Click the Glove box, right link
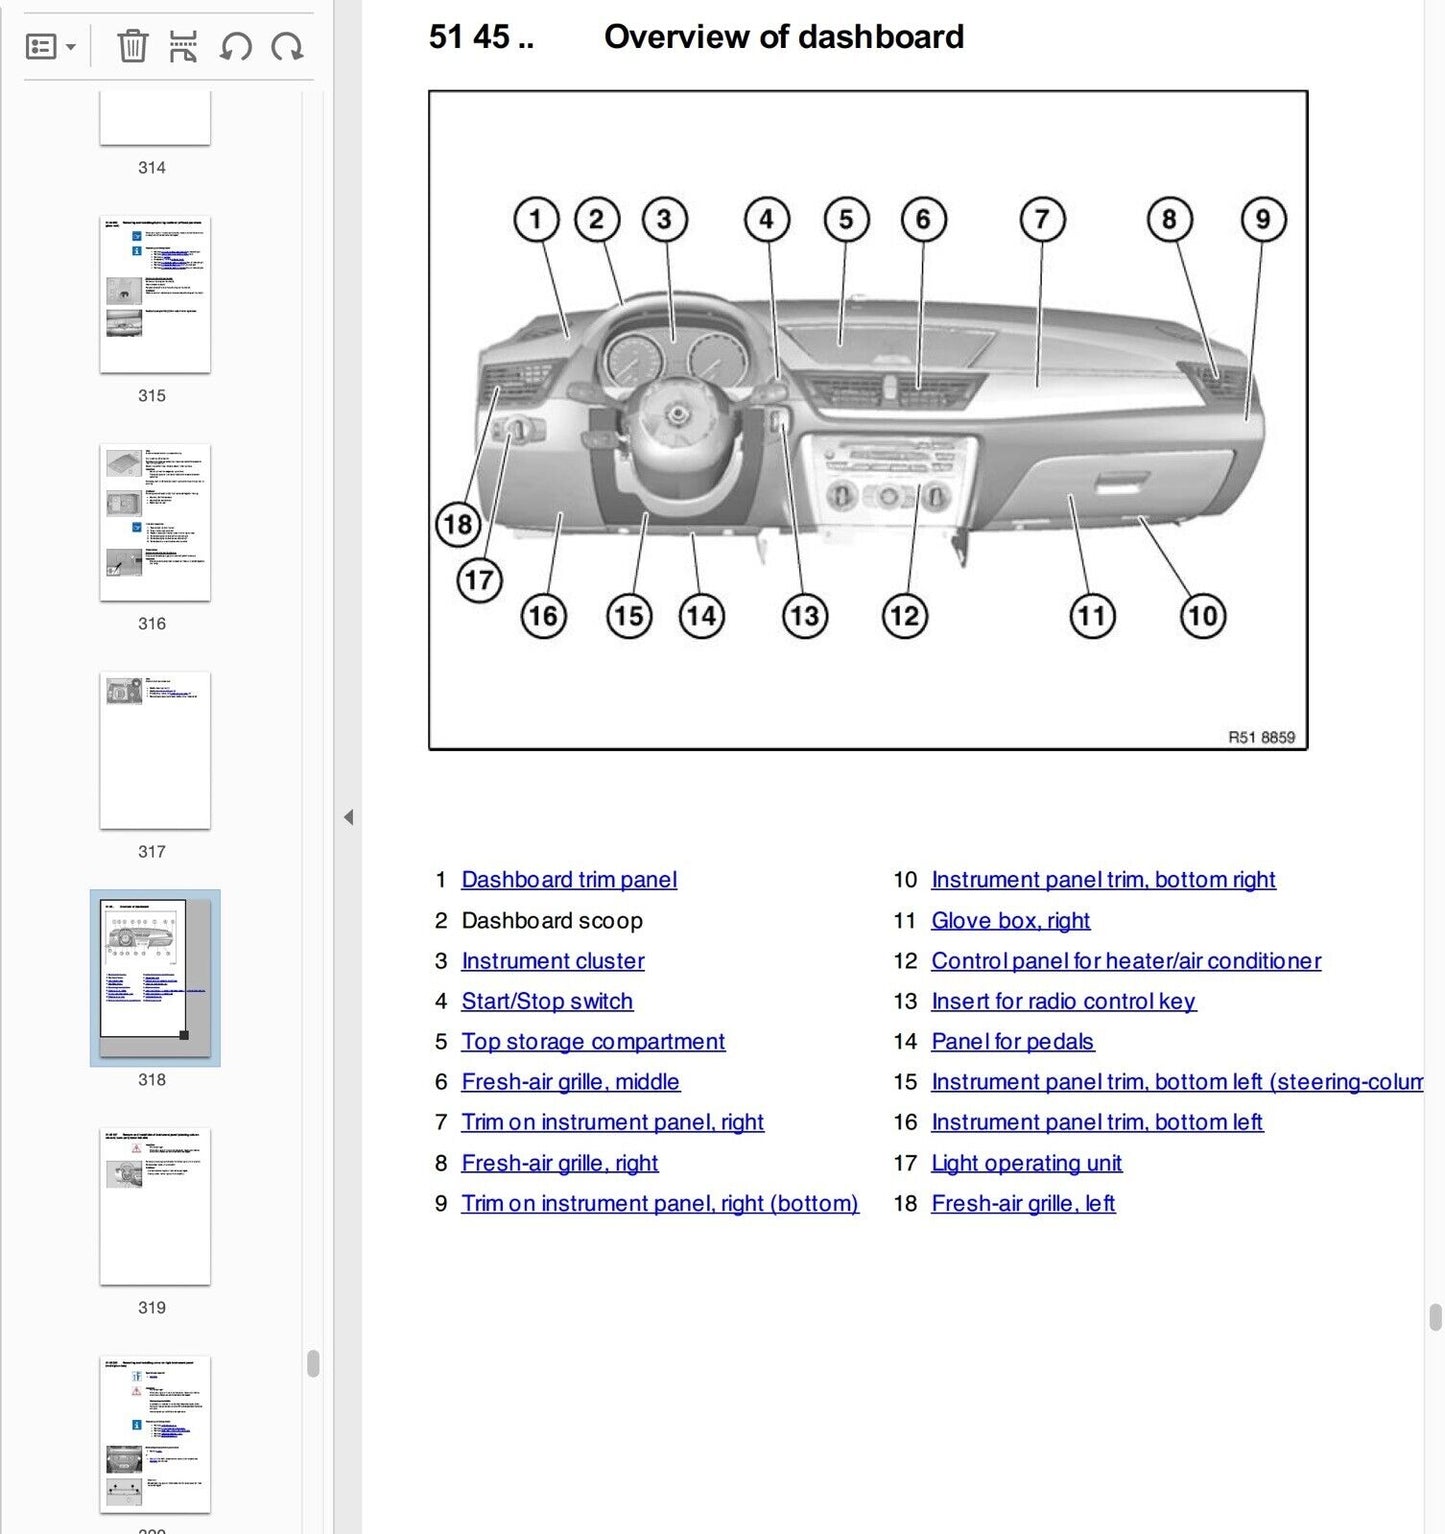The image size is (1445, 1534). point(1010,921)
